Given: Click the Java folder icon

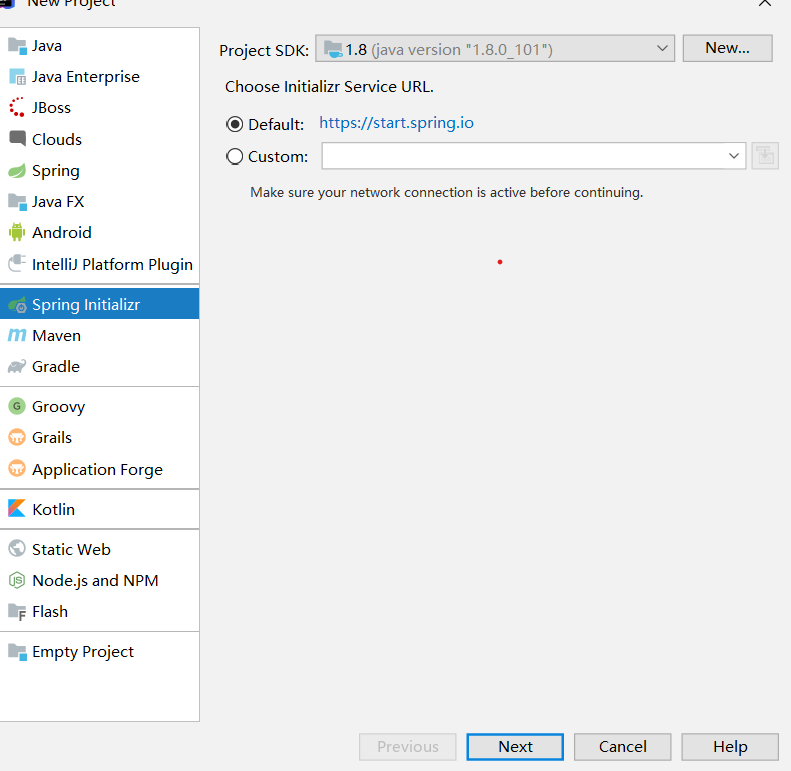Looking at the screenshot, I should pyautogui.click(x=17, y=46).
